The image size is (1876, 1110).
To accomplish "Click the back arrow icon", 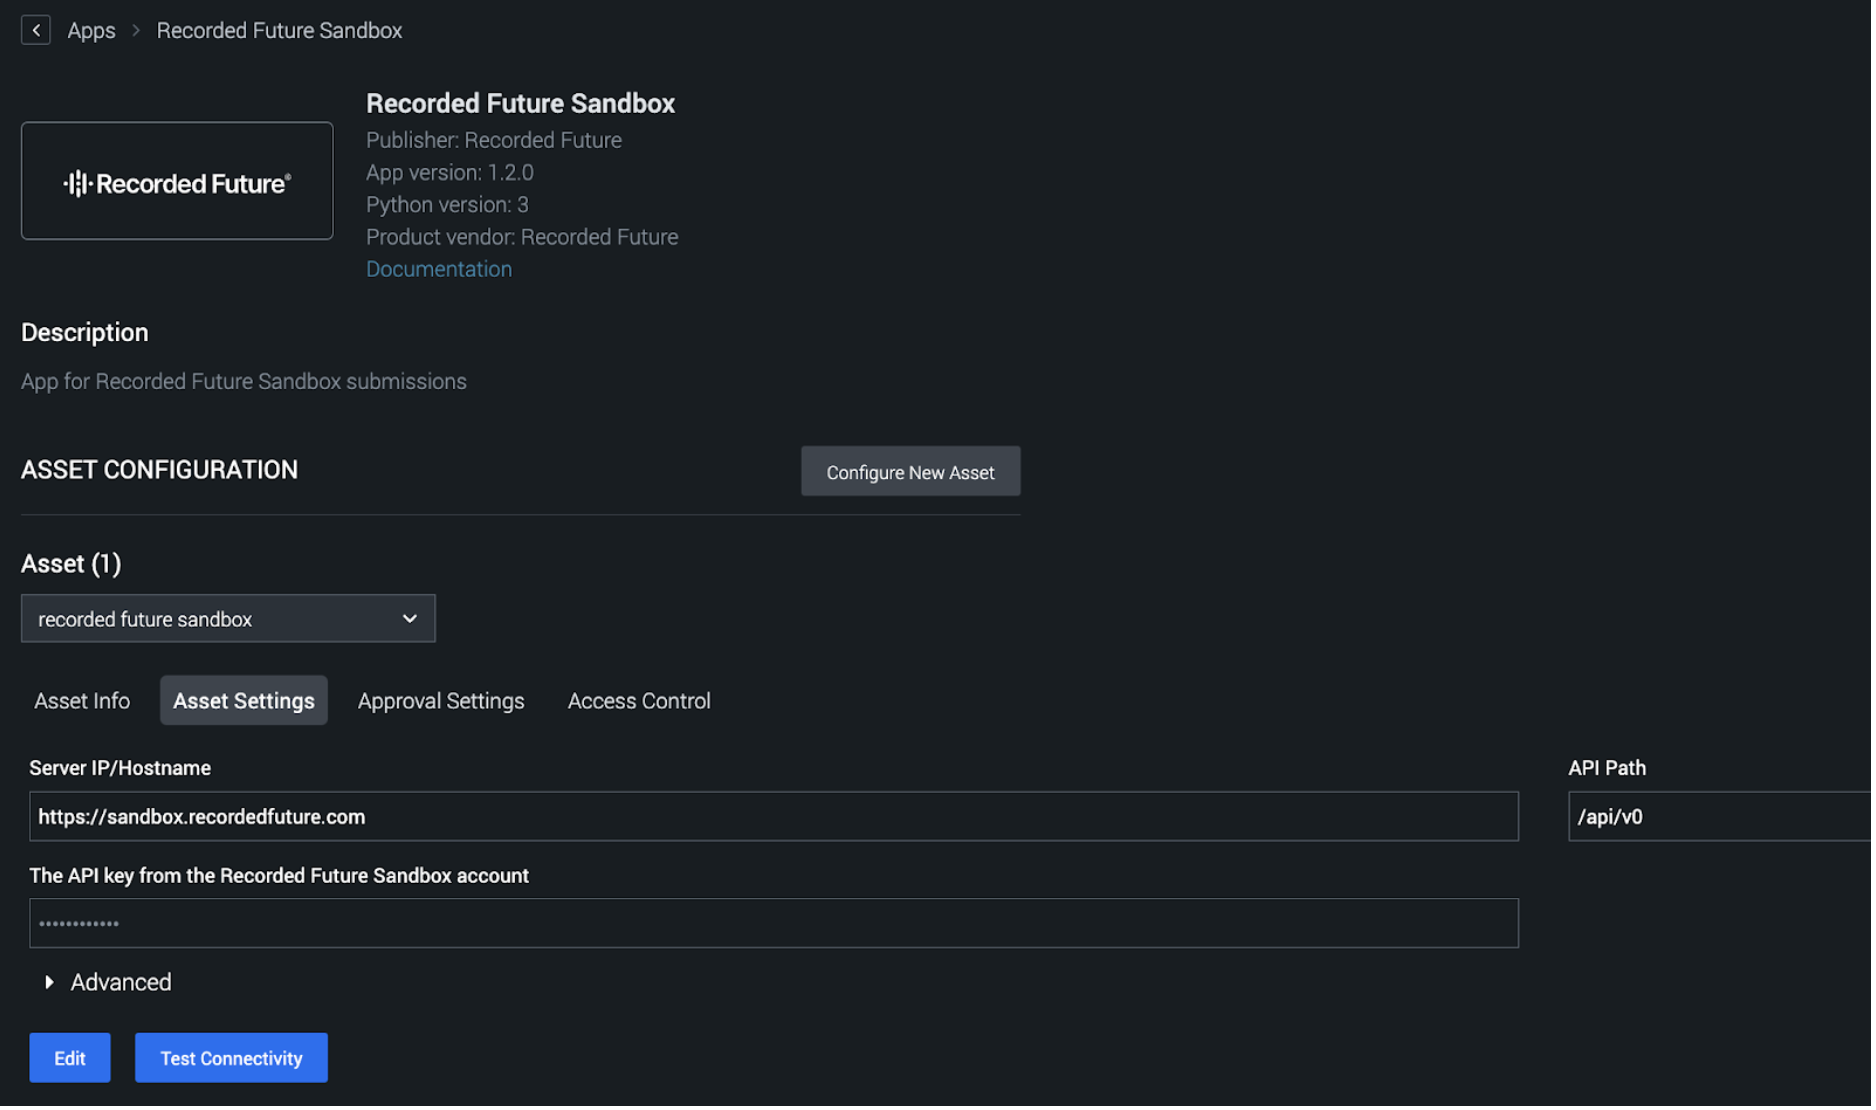I will click(x=36, y=30).
